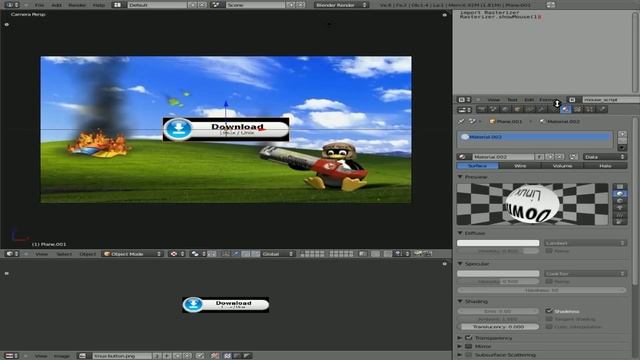Edit the Material.002 name field
Screen dimensions: 640x360
click(x=503, y=157)
